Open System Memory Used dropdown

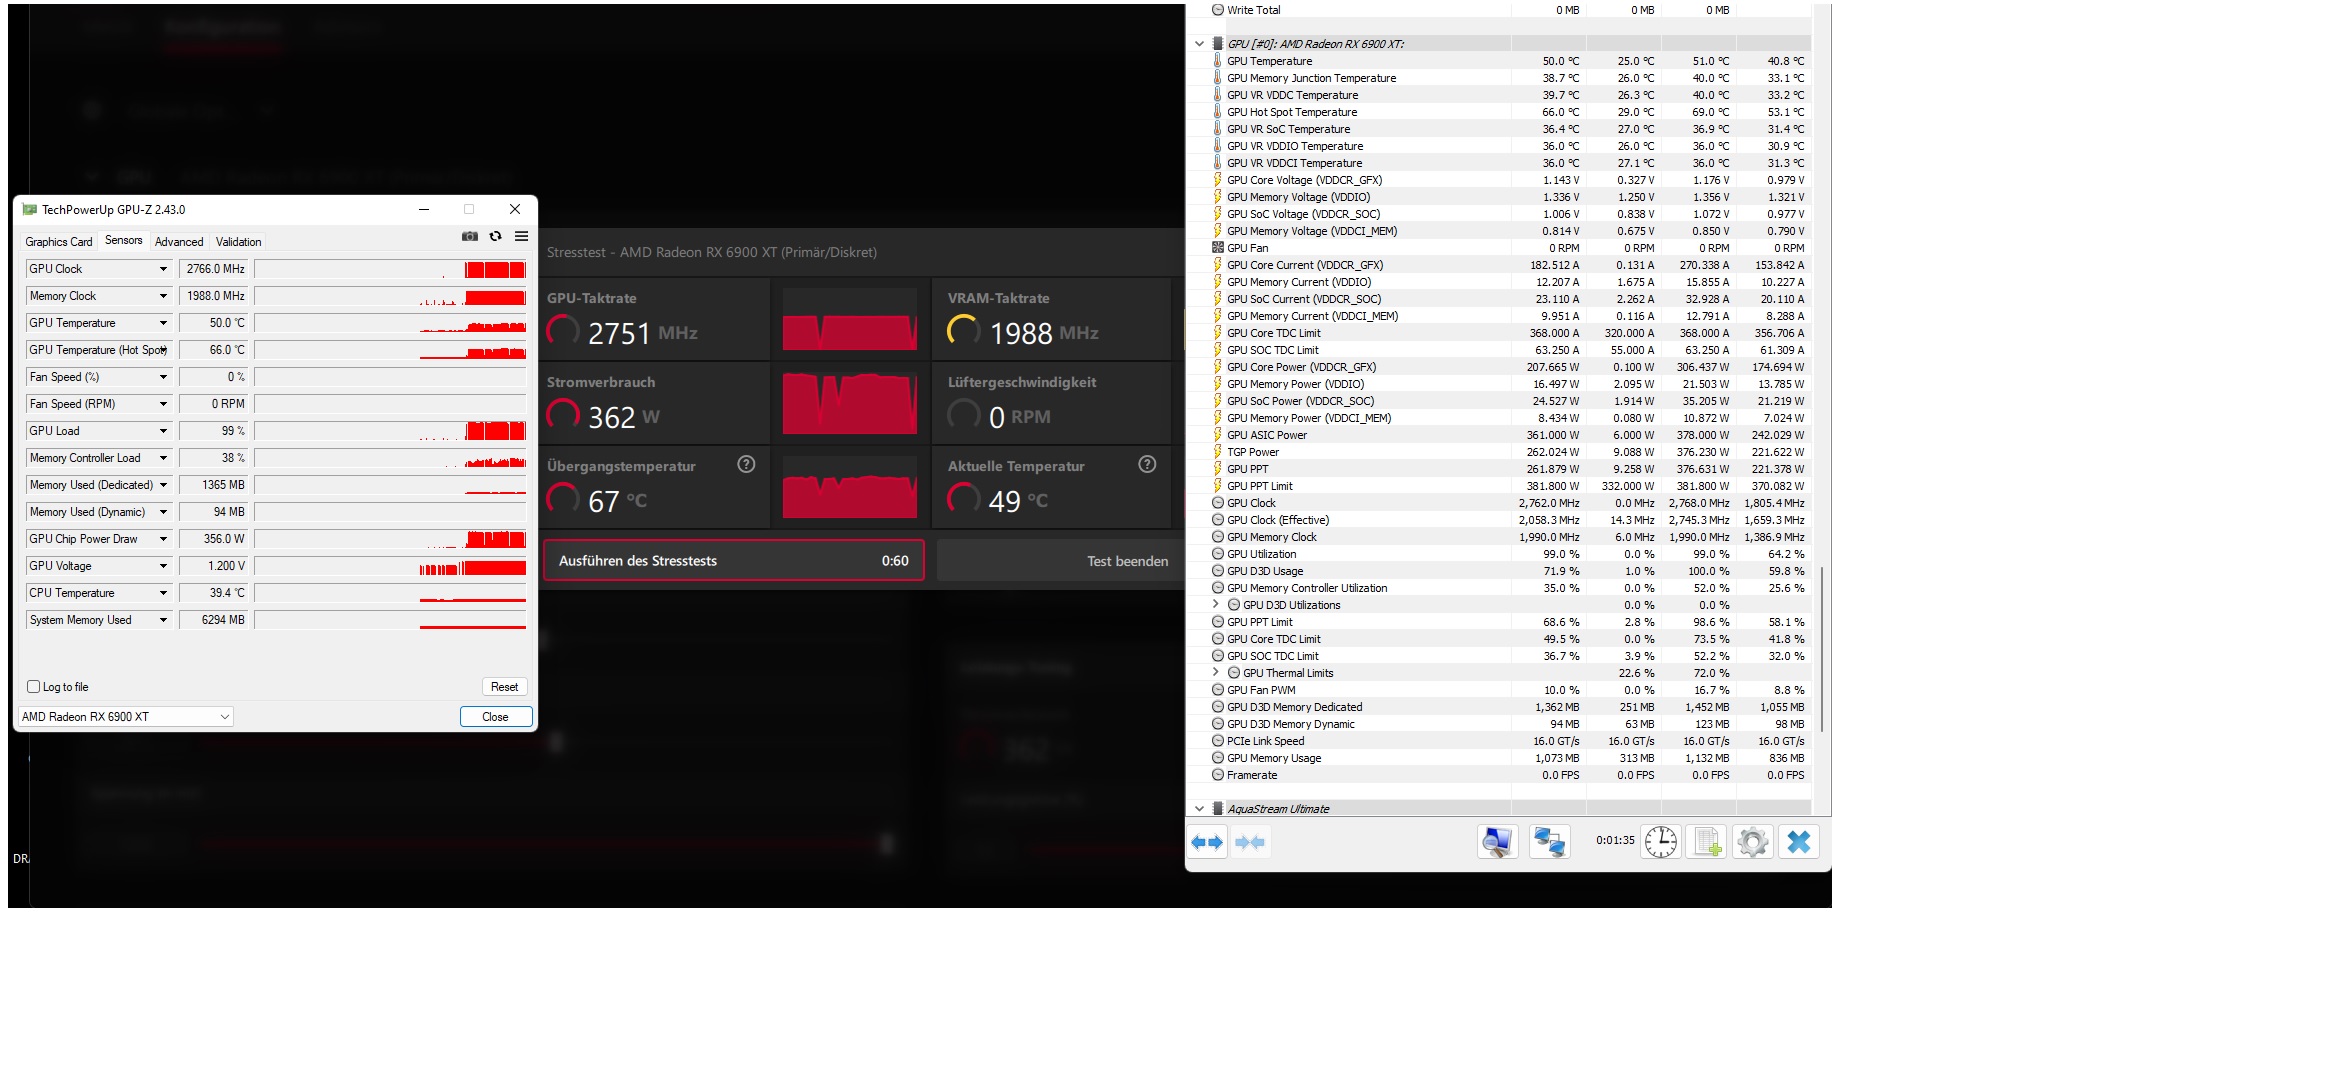pyautogui.click(x=163, y=620)
